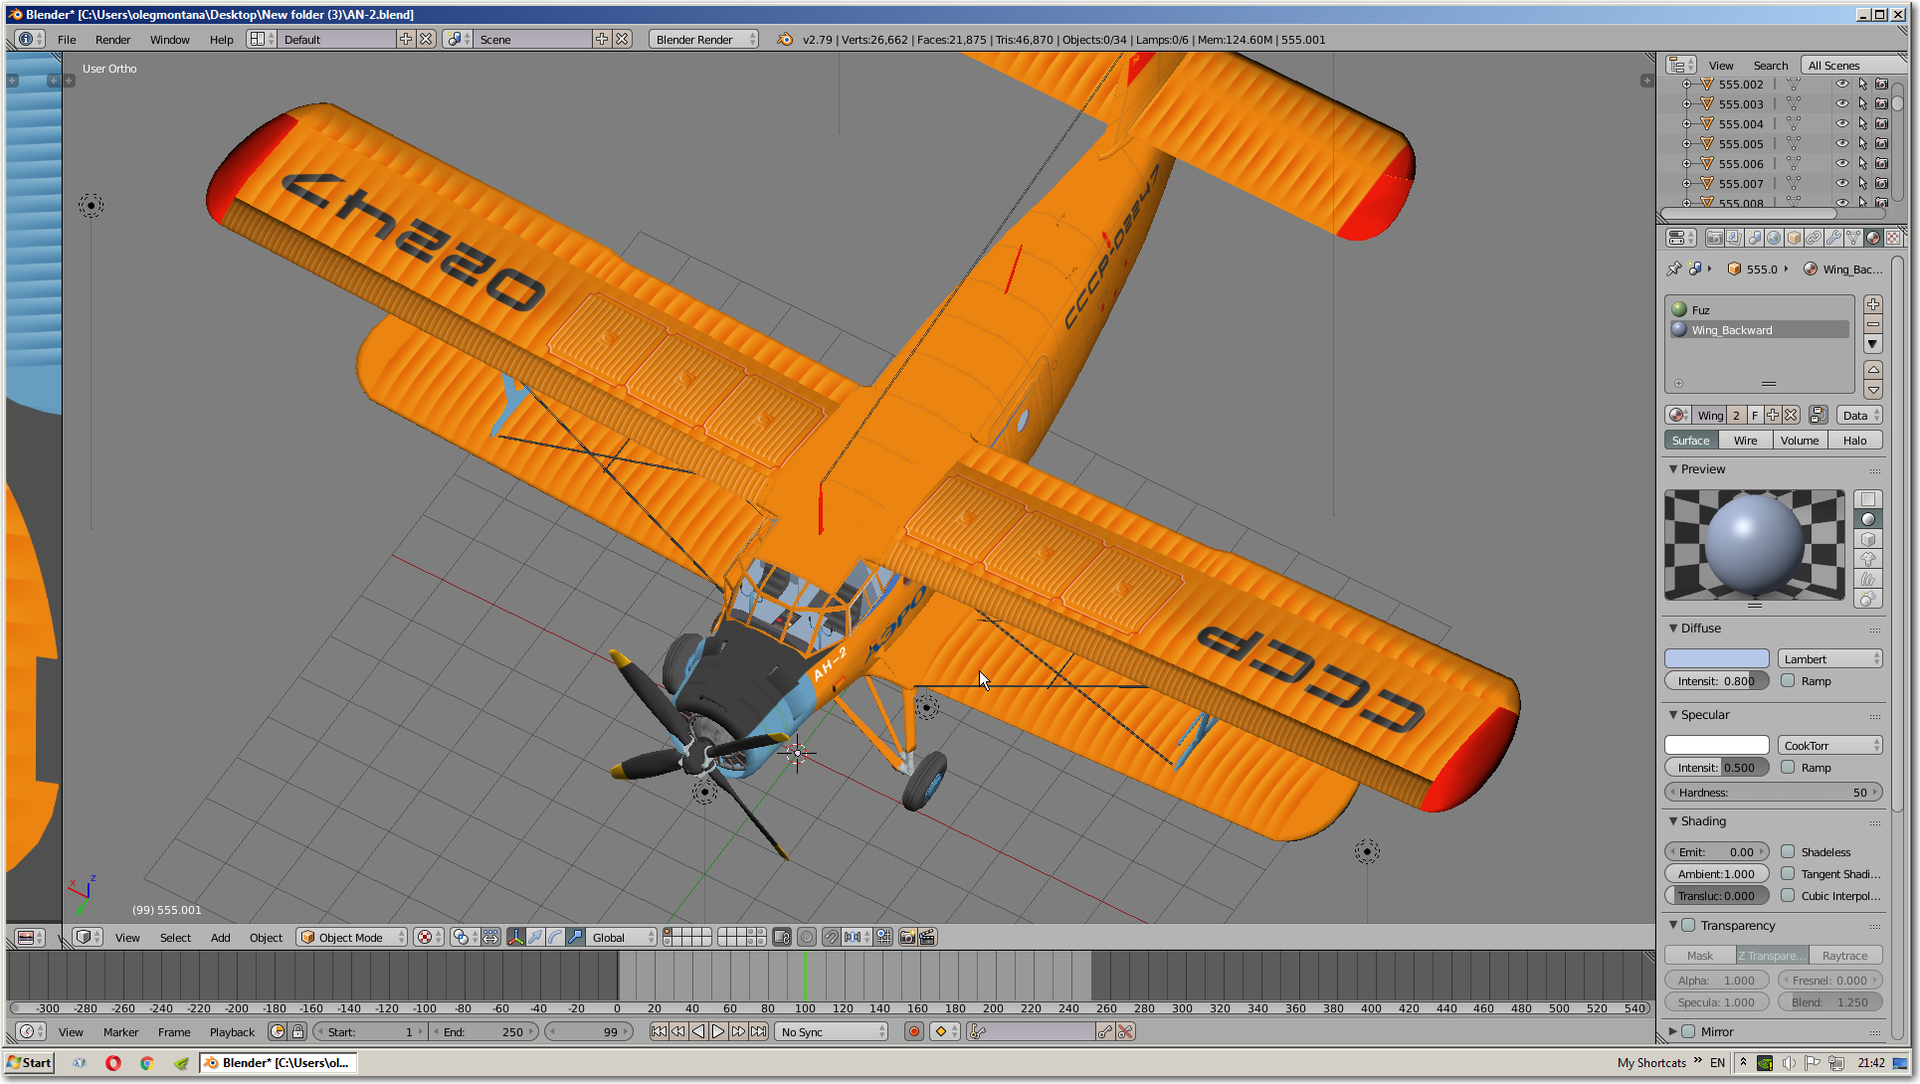
Task: Open the Object Mode dropdown
Action: click(x=352, y=937)
